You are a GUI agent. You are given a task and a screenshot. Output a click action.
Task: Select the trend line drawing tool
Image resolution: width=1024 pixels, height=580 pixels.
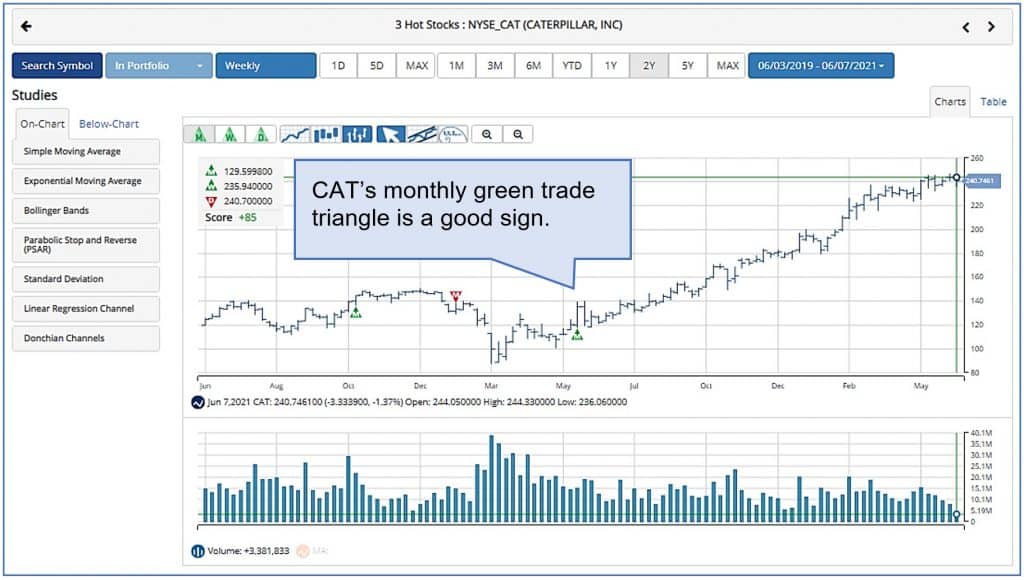tap(422, 135)
